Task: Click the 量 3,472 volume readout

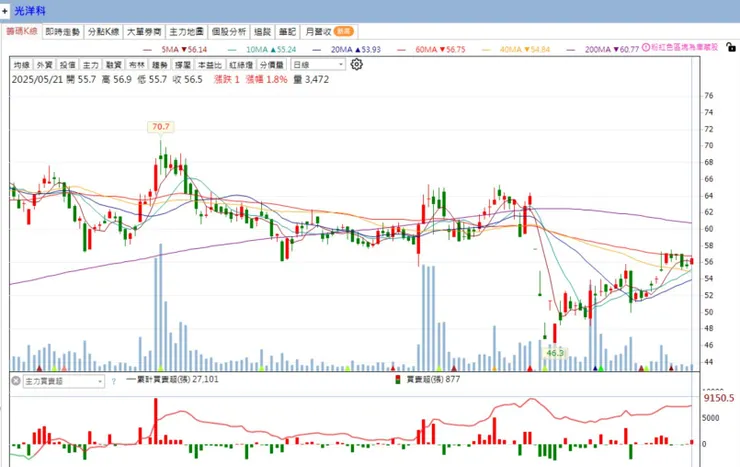Action: tap(311, 79)
